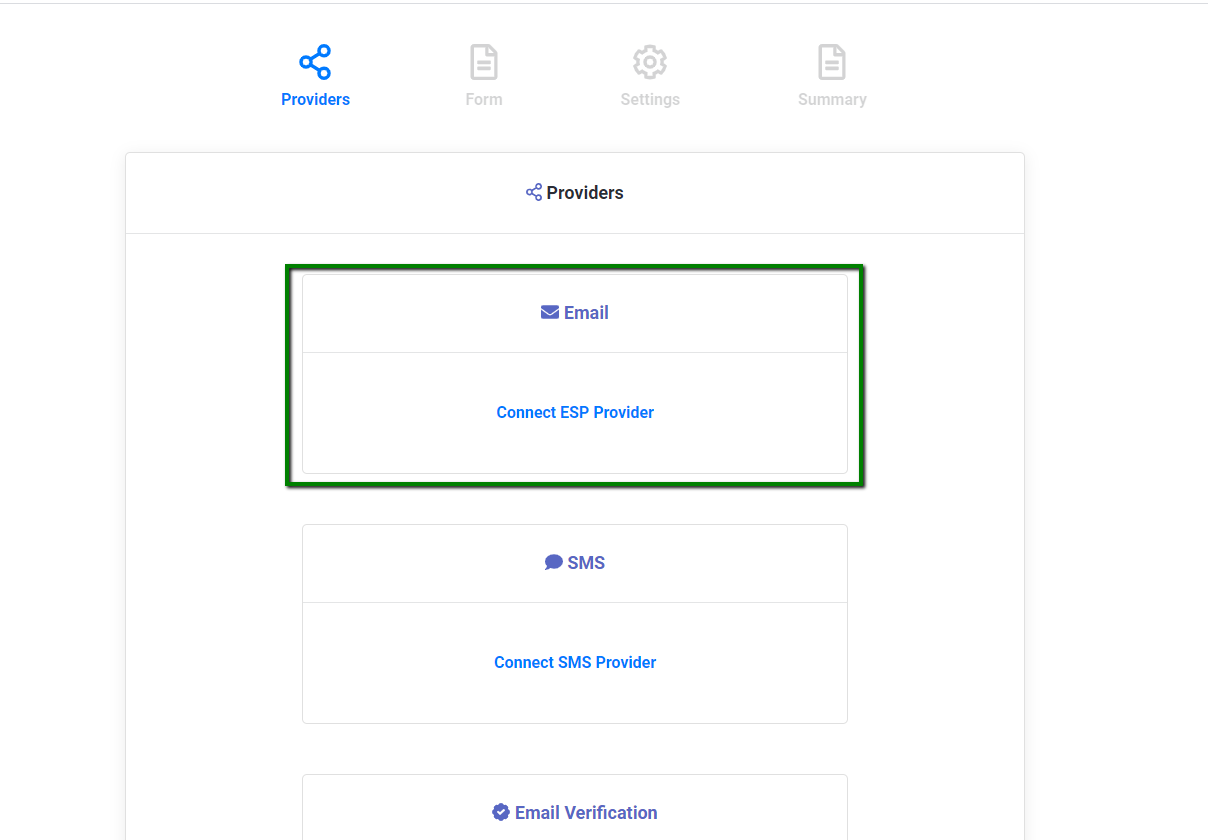Switch to the Form step
The width and height of the screenshot is (1208, 840).
coord(484,99)
